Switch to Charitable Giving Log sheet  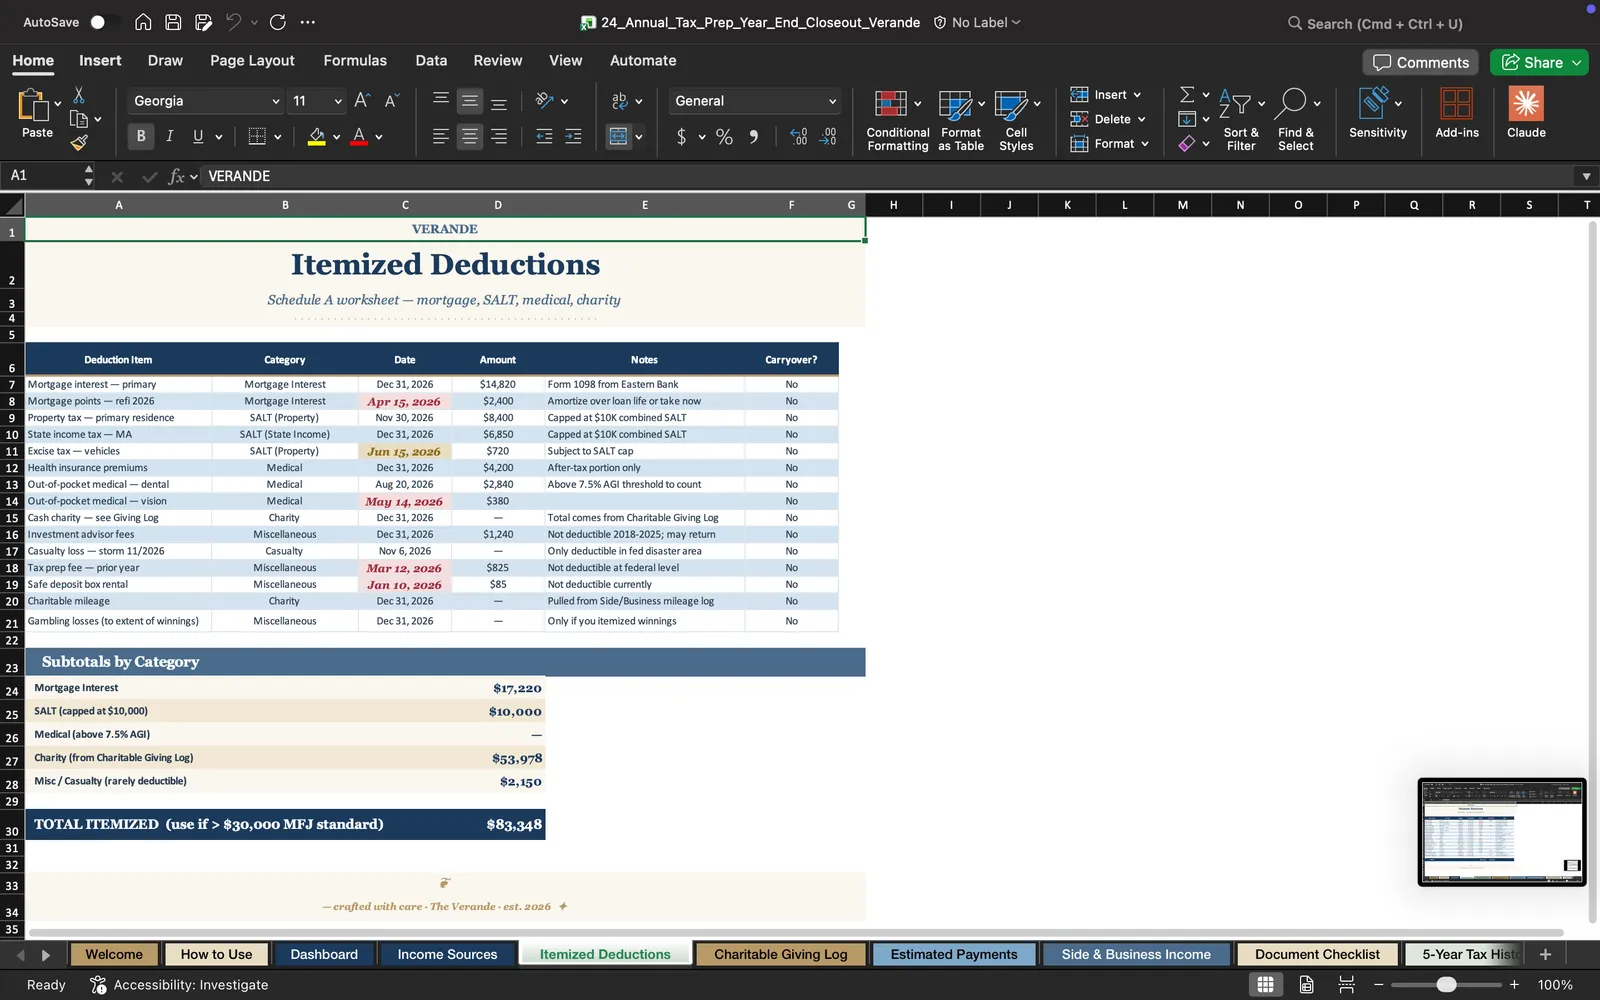(780, 954)
